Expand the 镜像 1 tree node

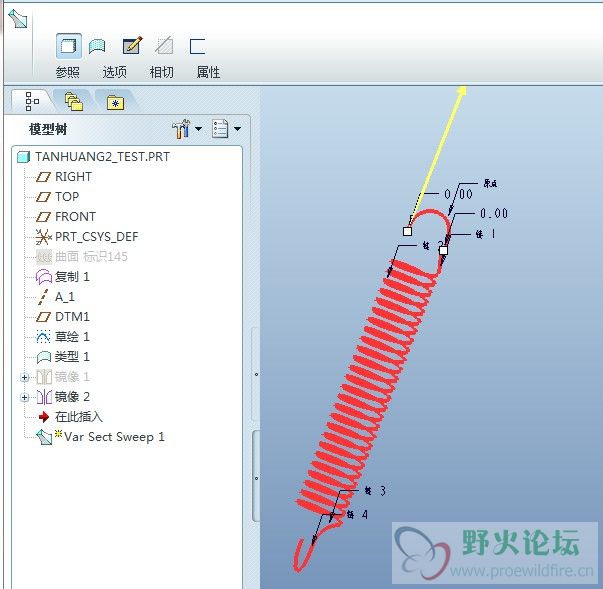25,378
